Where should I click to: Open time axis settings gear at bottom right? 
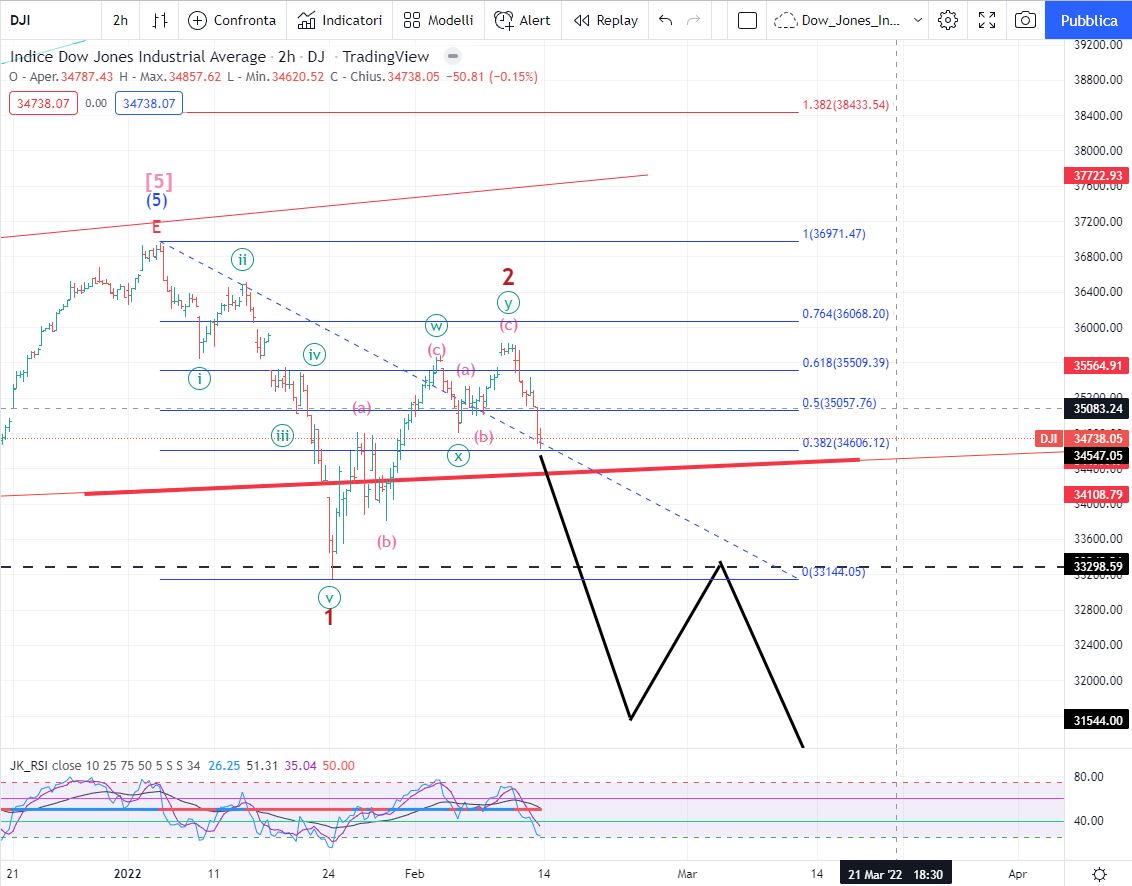point(1099,874)
